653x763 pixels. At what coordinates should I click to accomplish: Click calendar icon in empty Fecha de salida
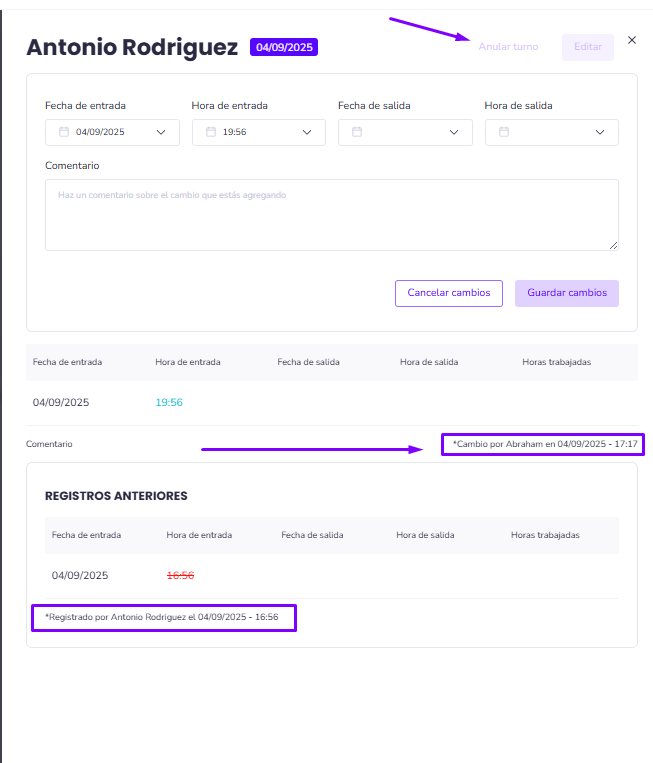click(x=357, y=132)
